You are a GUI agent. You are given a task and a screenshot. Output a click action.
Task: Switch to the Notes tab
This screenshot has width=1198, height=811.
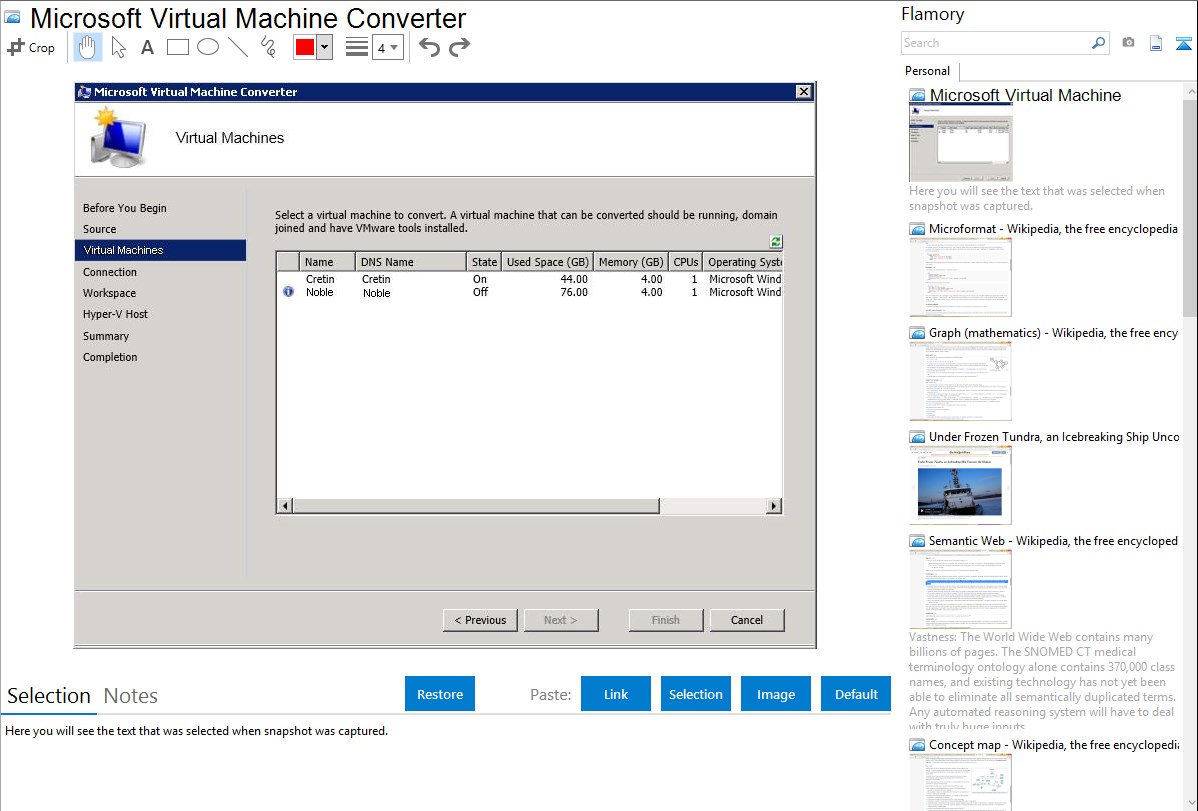(x=131, y=696)
